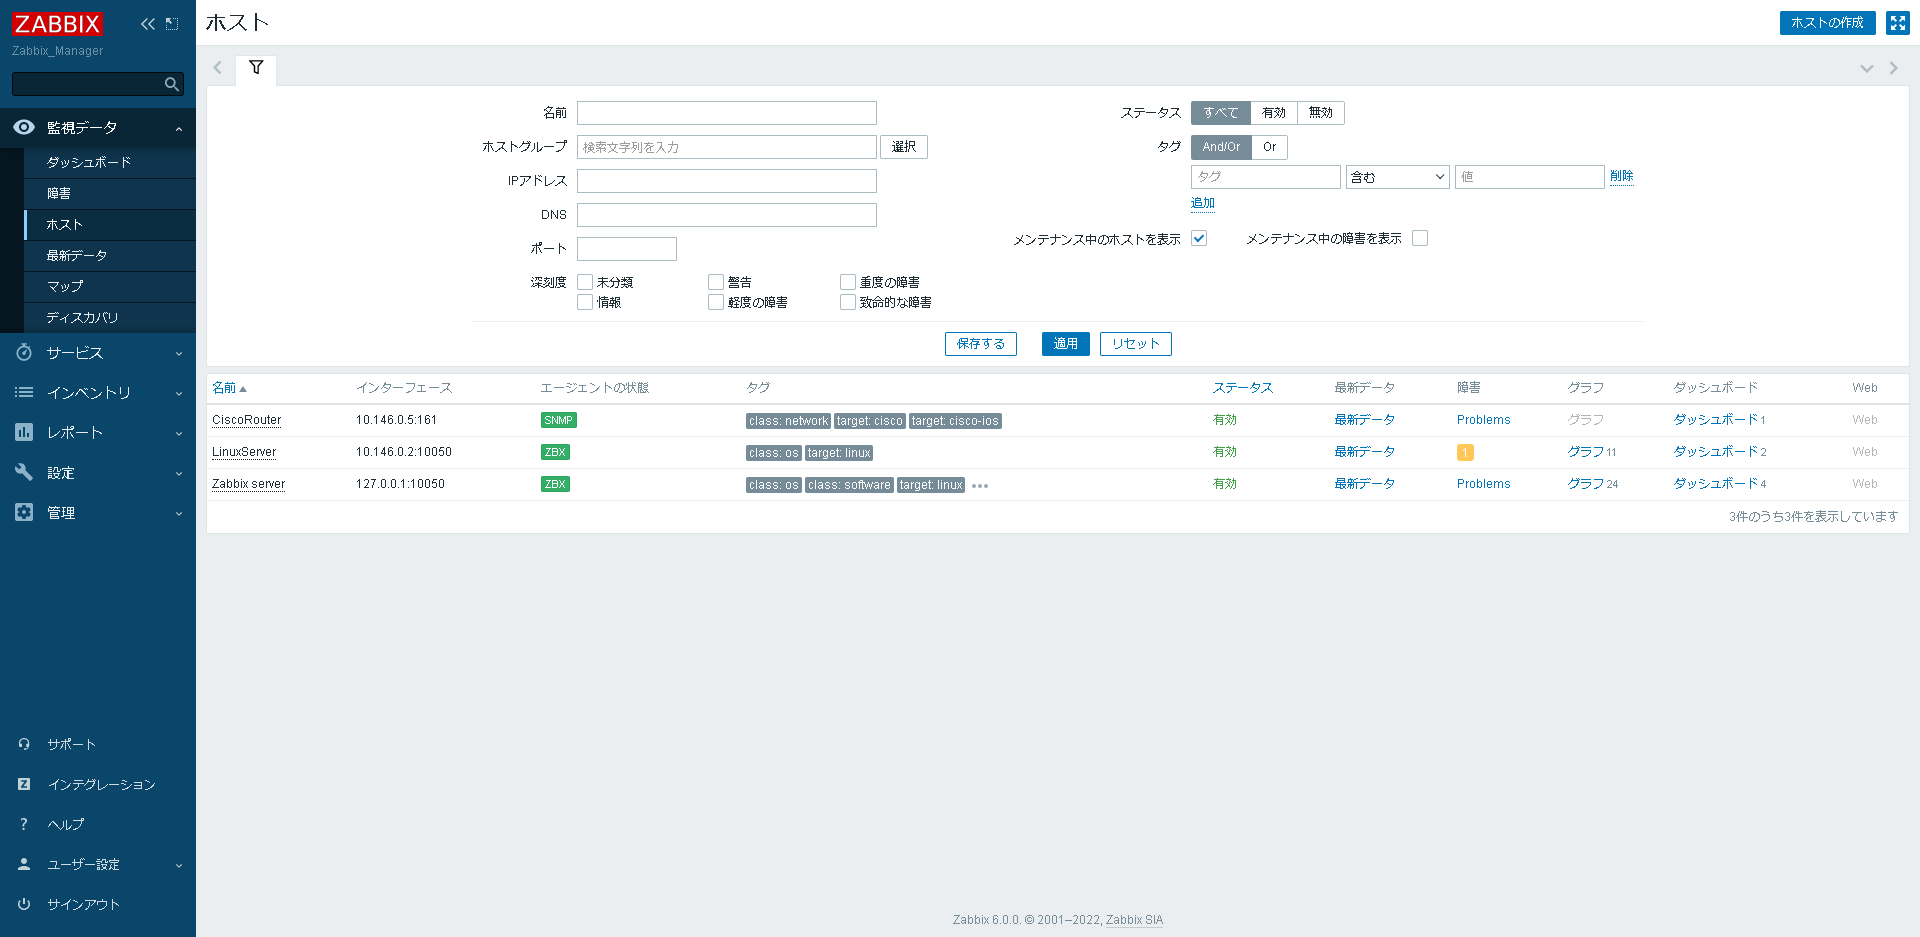Click the question mark icon for ヘルプ

click(x=24, y=824)
